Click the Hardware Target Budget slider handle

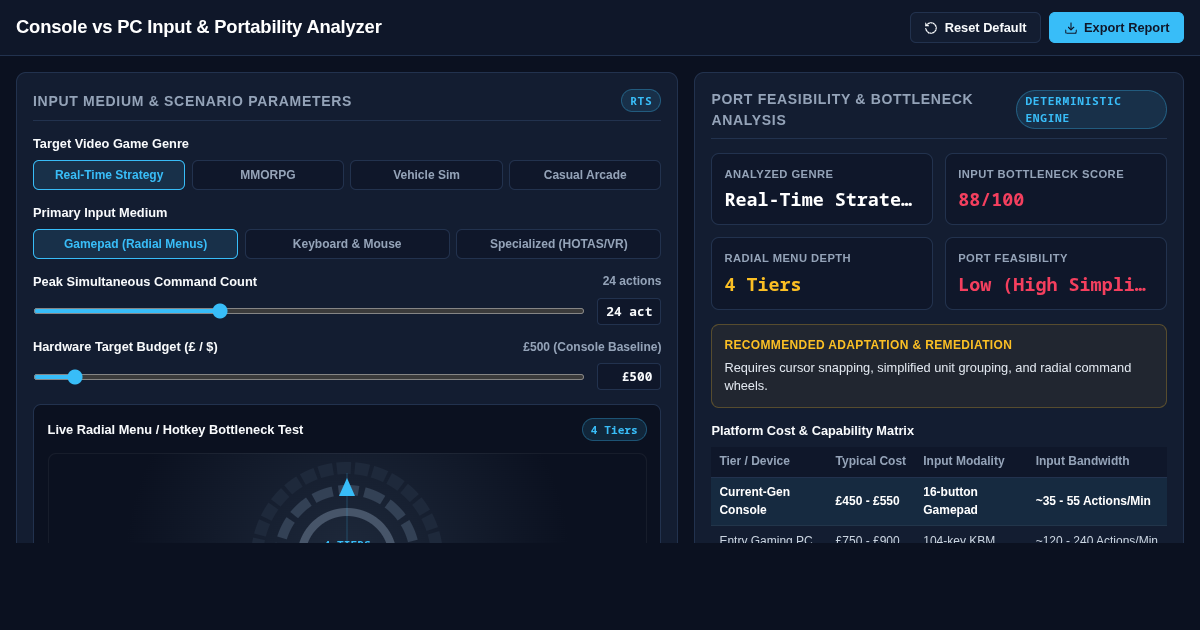(75, 377)
